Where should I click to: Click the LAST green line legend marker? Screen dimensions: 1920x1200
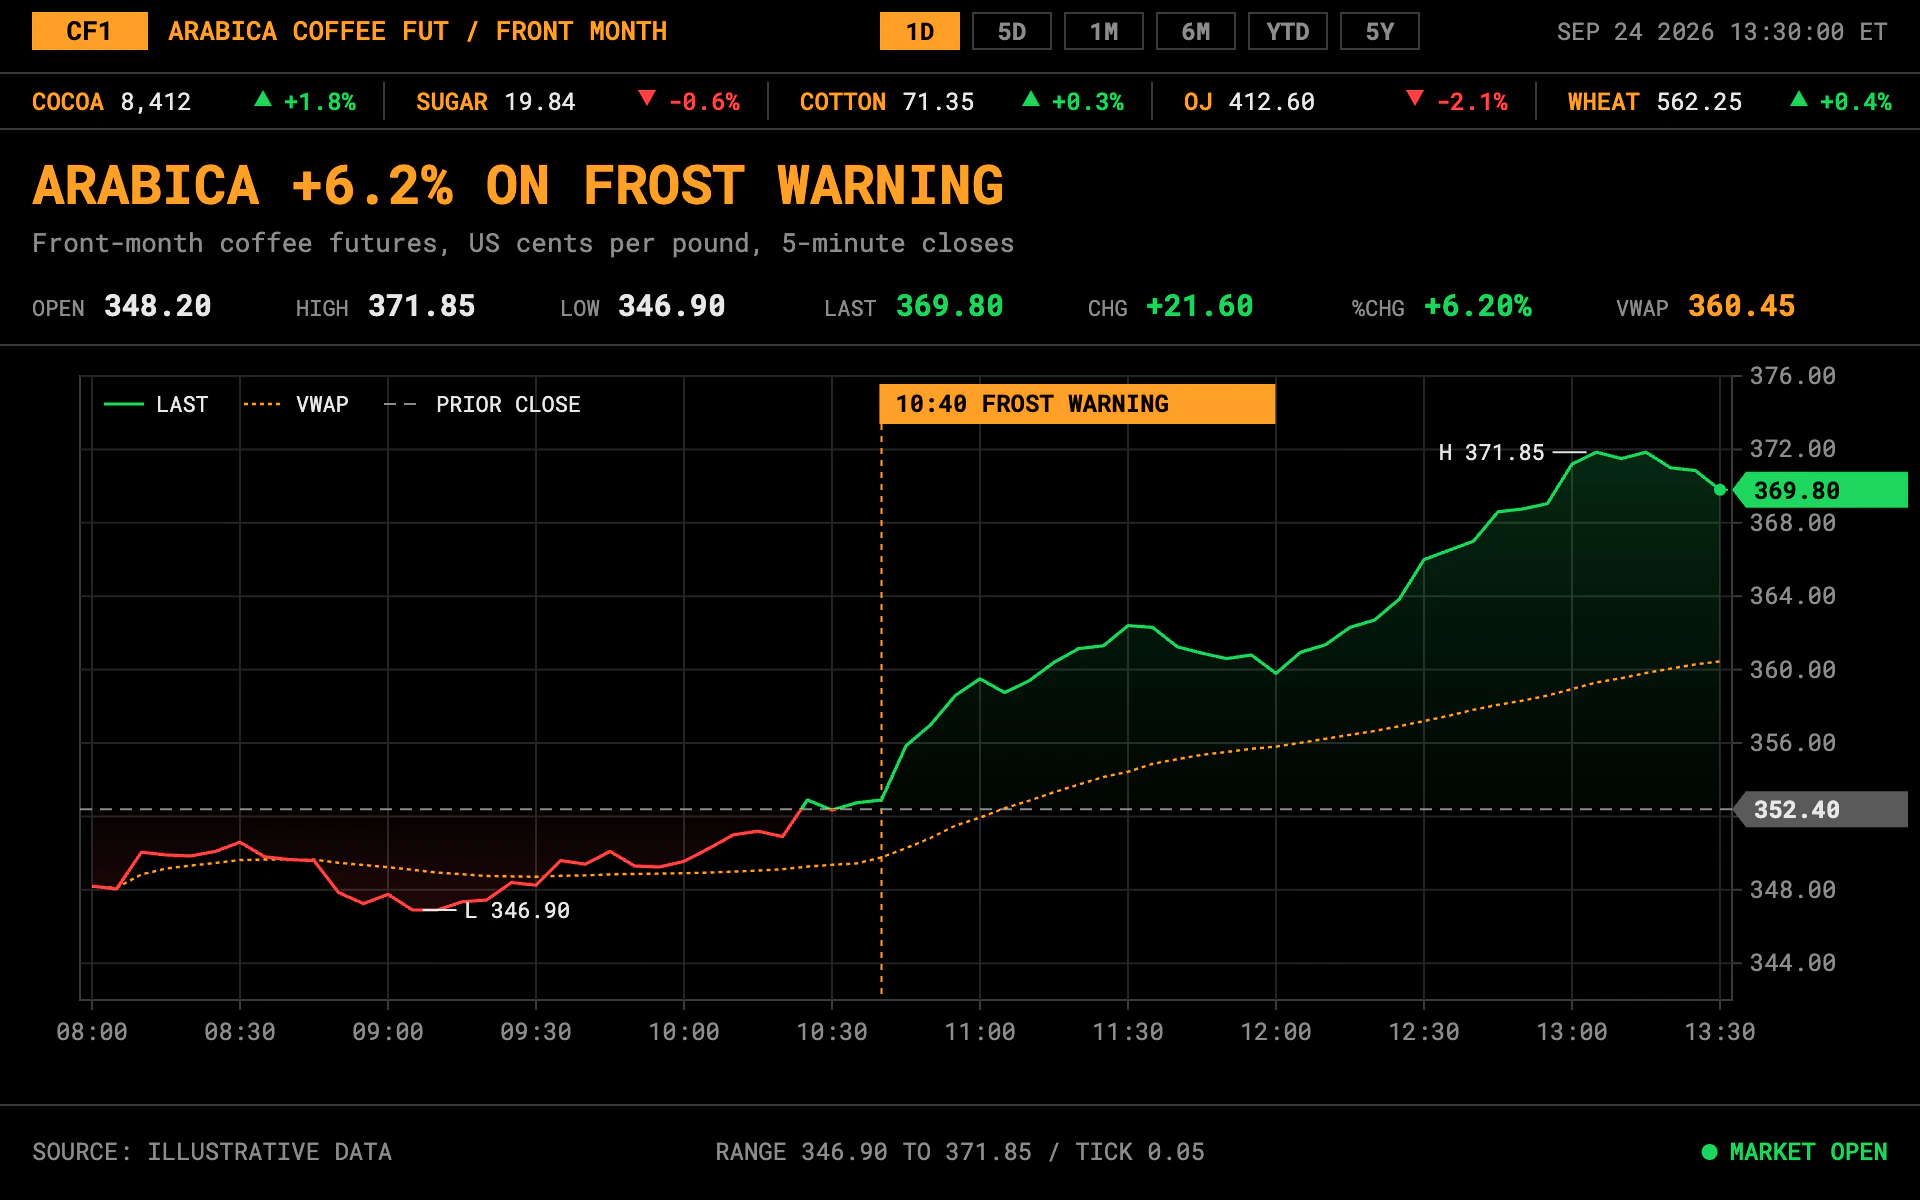tap(124, 404)
